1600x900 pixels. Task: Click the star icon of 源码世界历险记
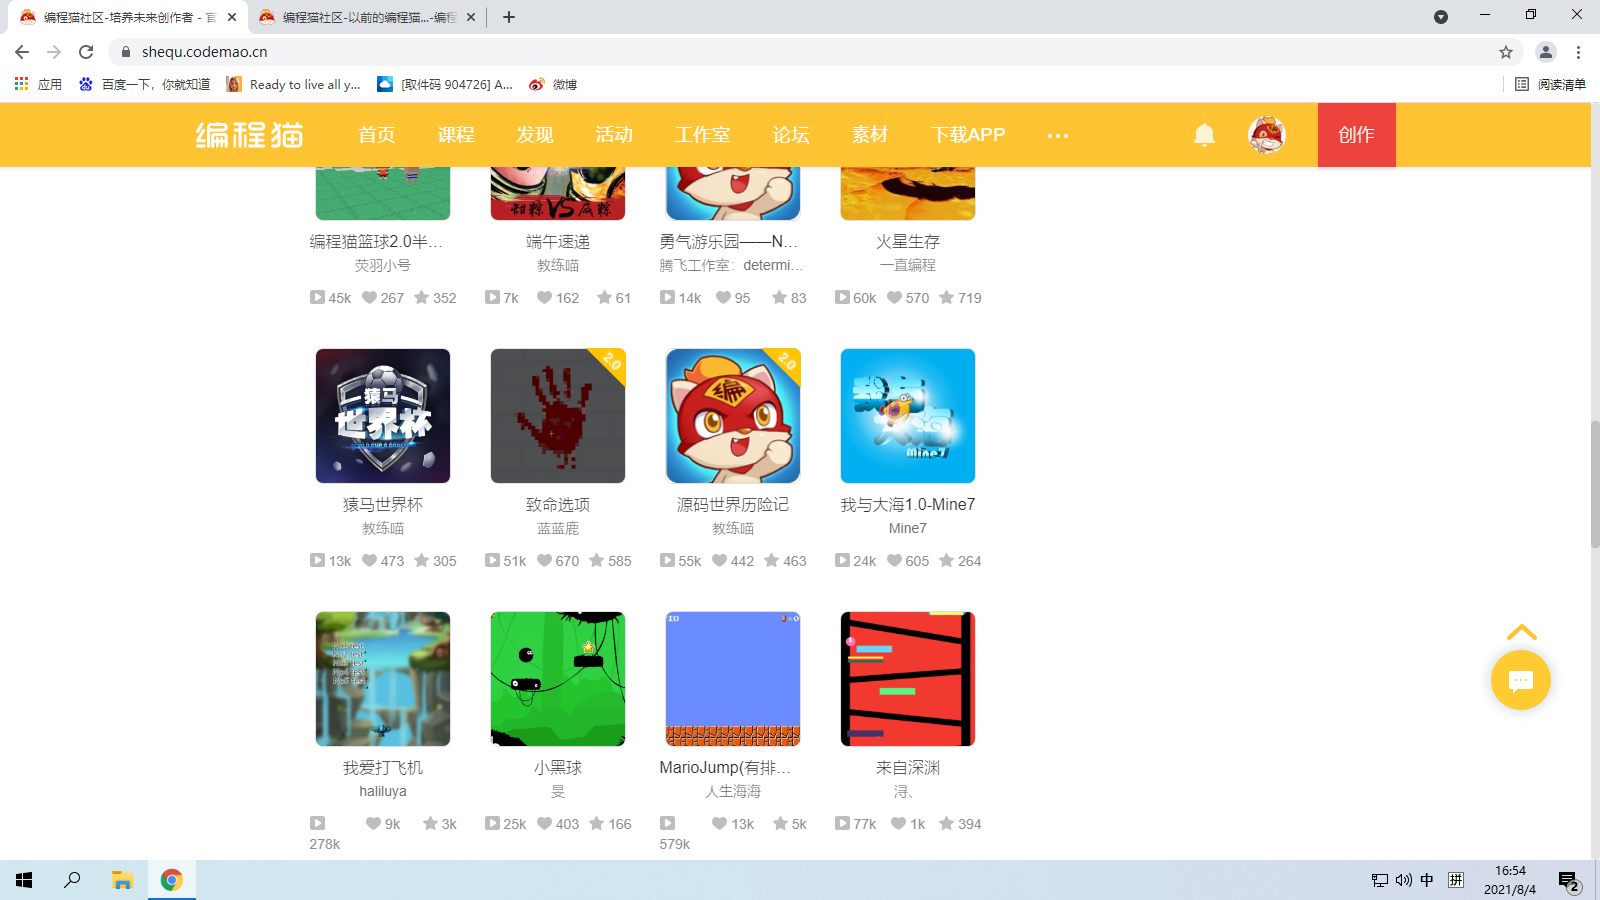pos(771,560)
